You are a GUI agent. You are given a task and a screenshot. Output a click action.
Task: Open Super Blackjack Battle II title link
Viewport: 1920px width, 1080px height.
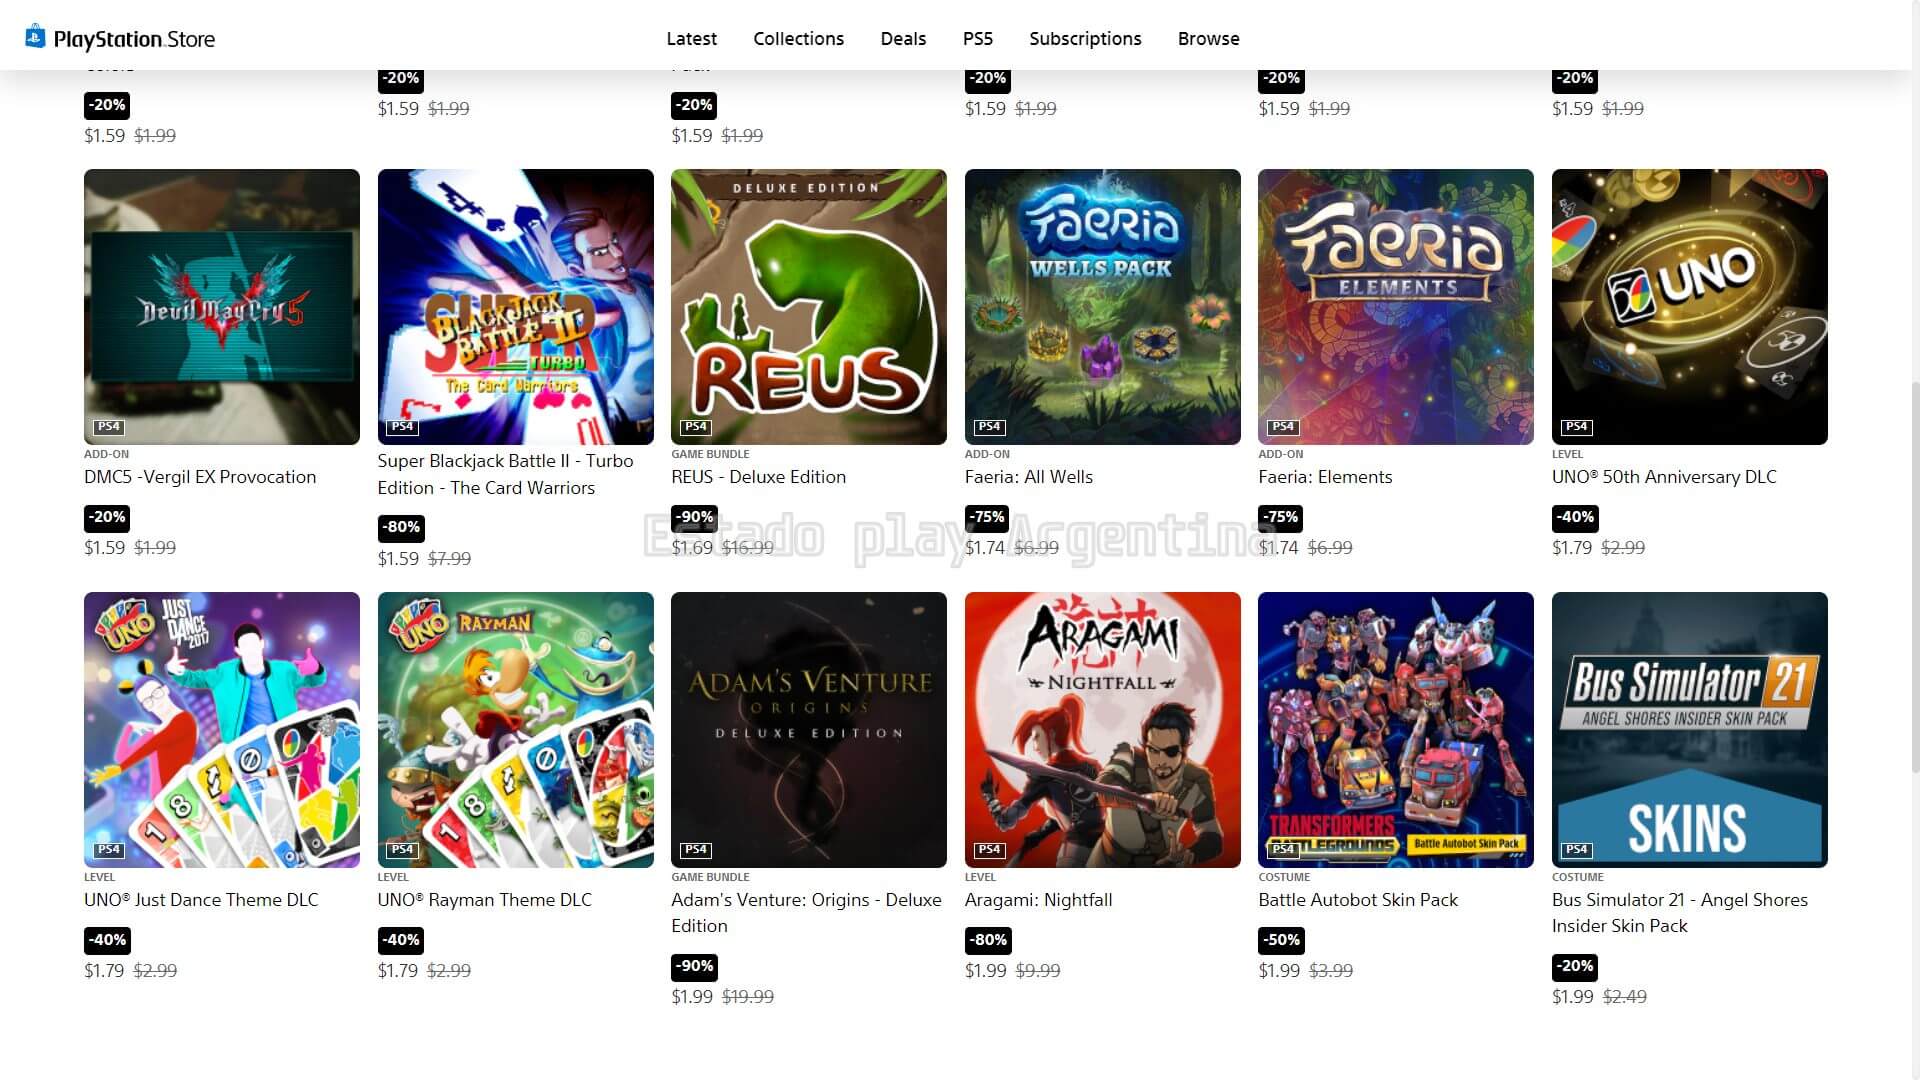tap(505, 474)
